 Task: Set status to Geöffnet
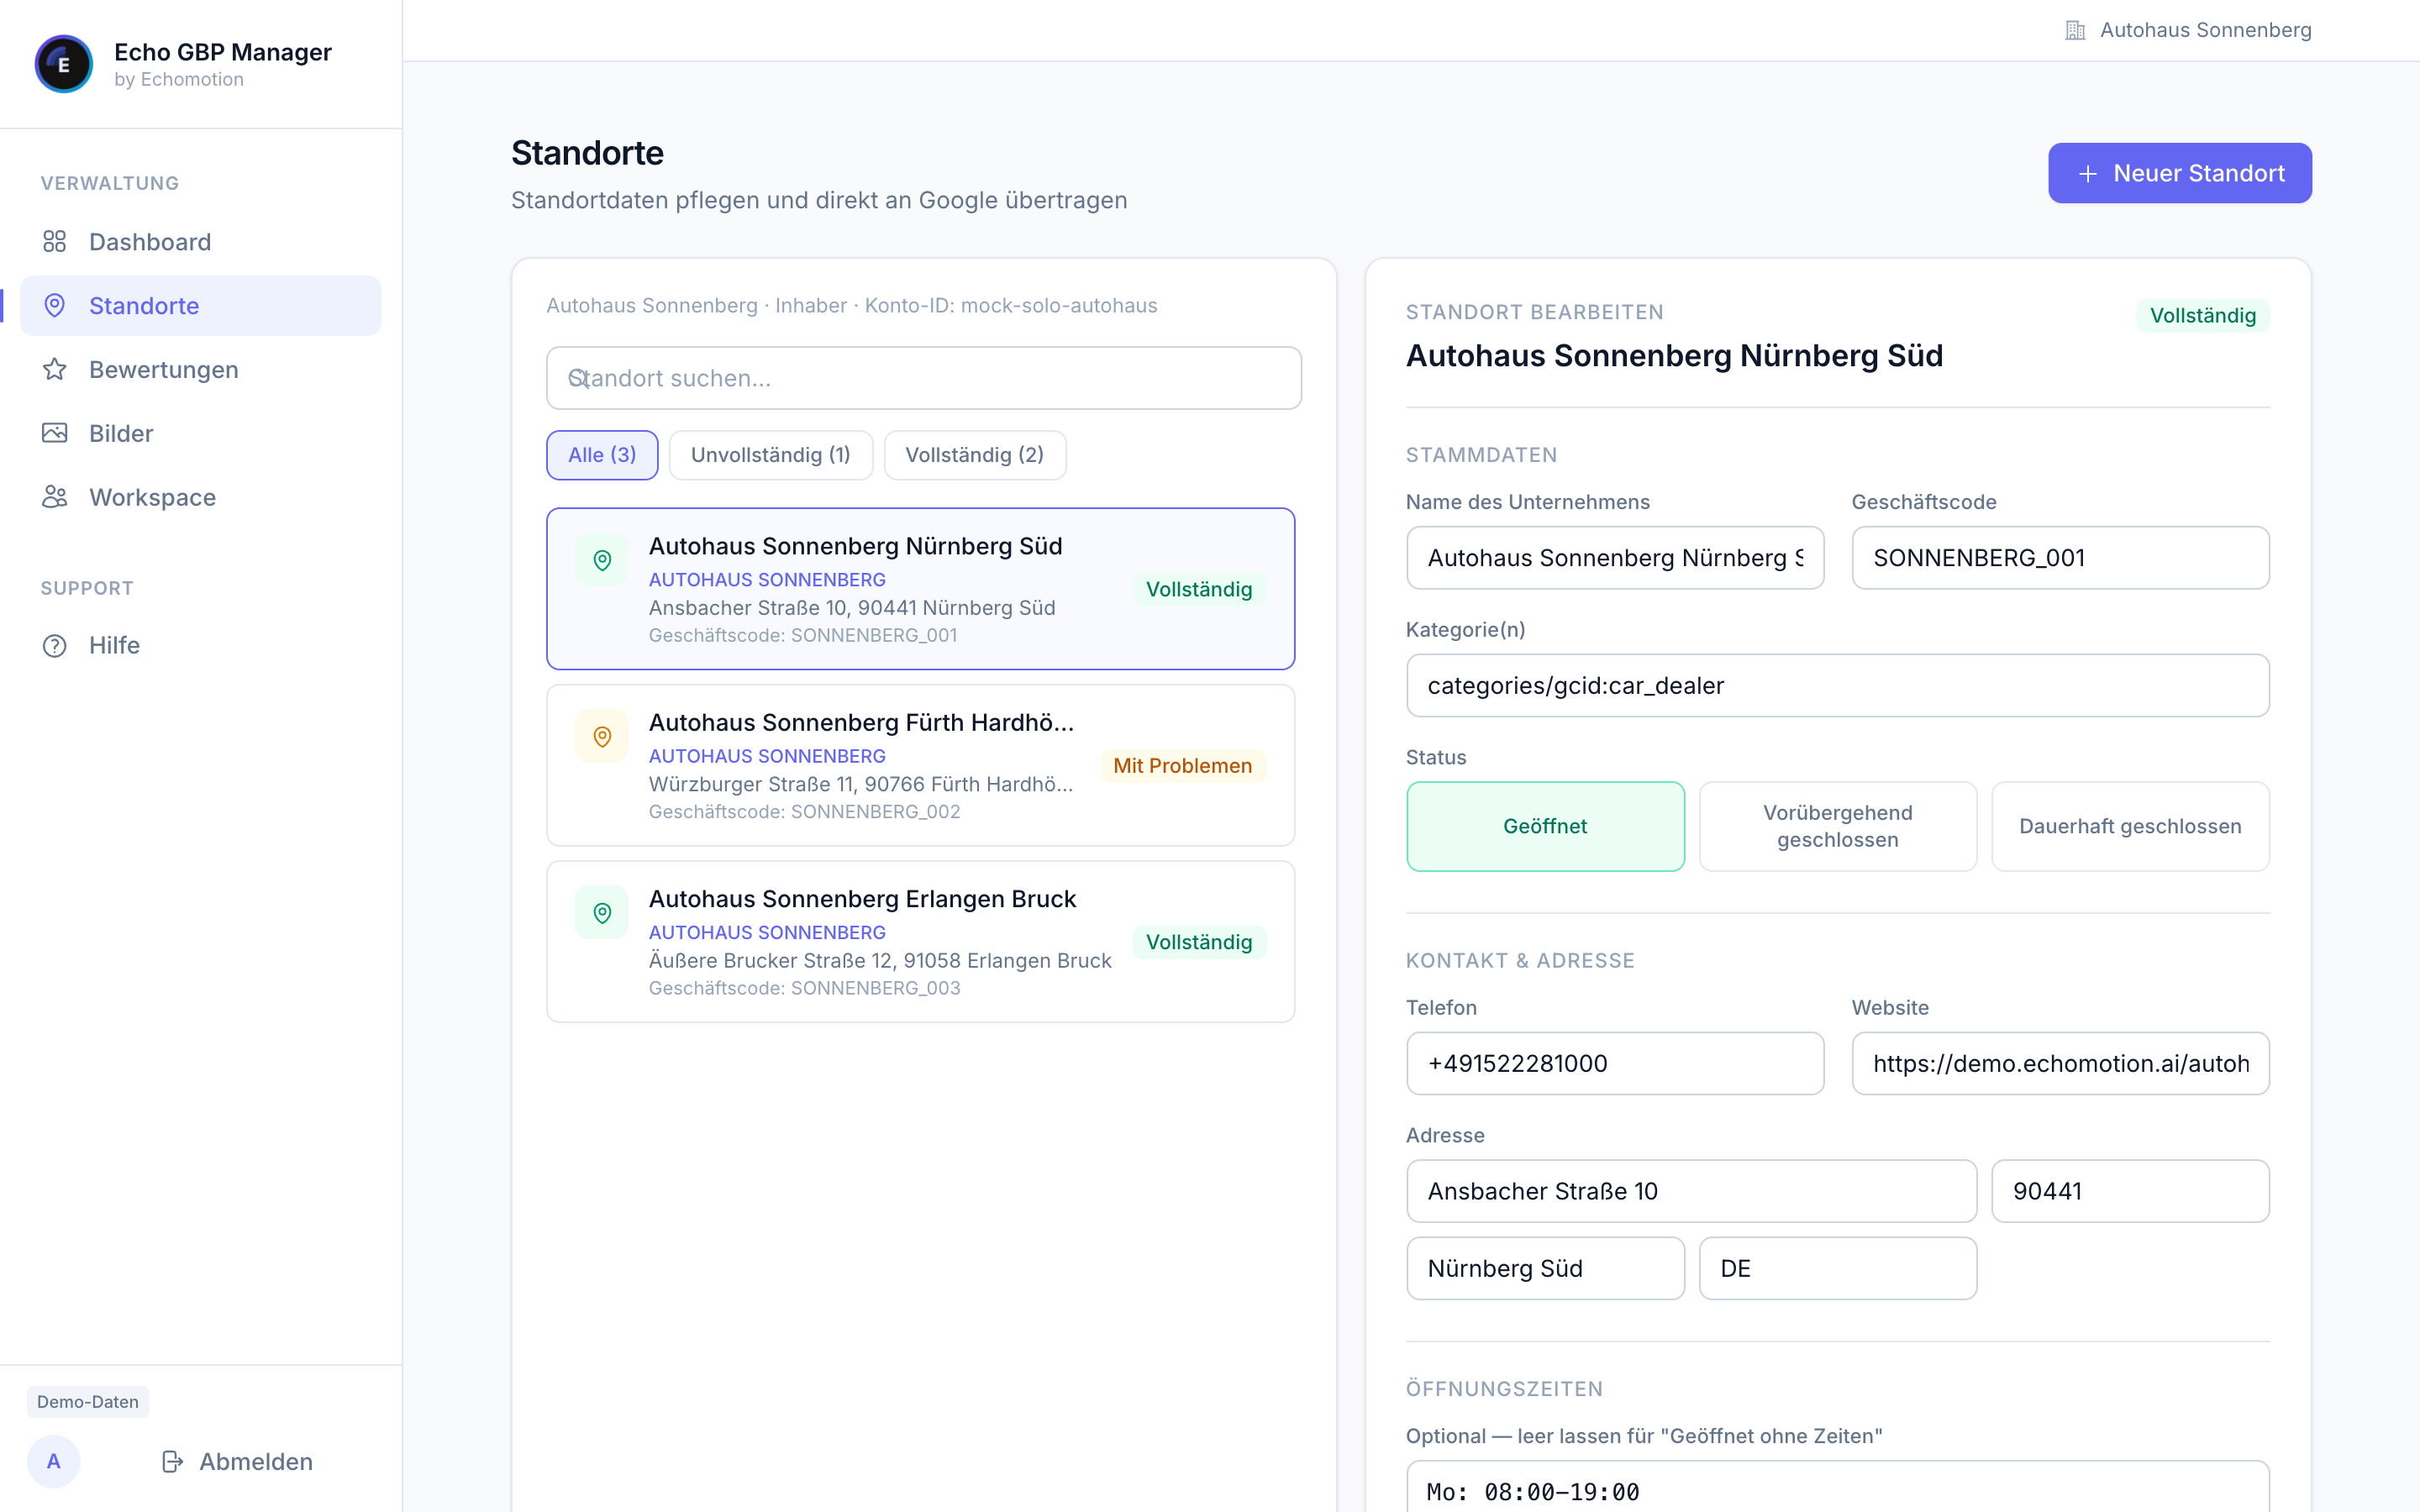[x=1545, y=826]
